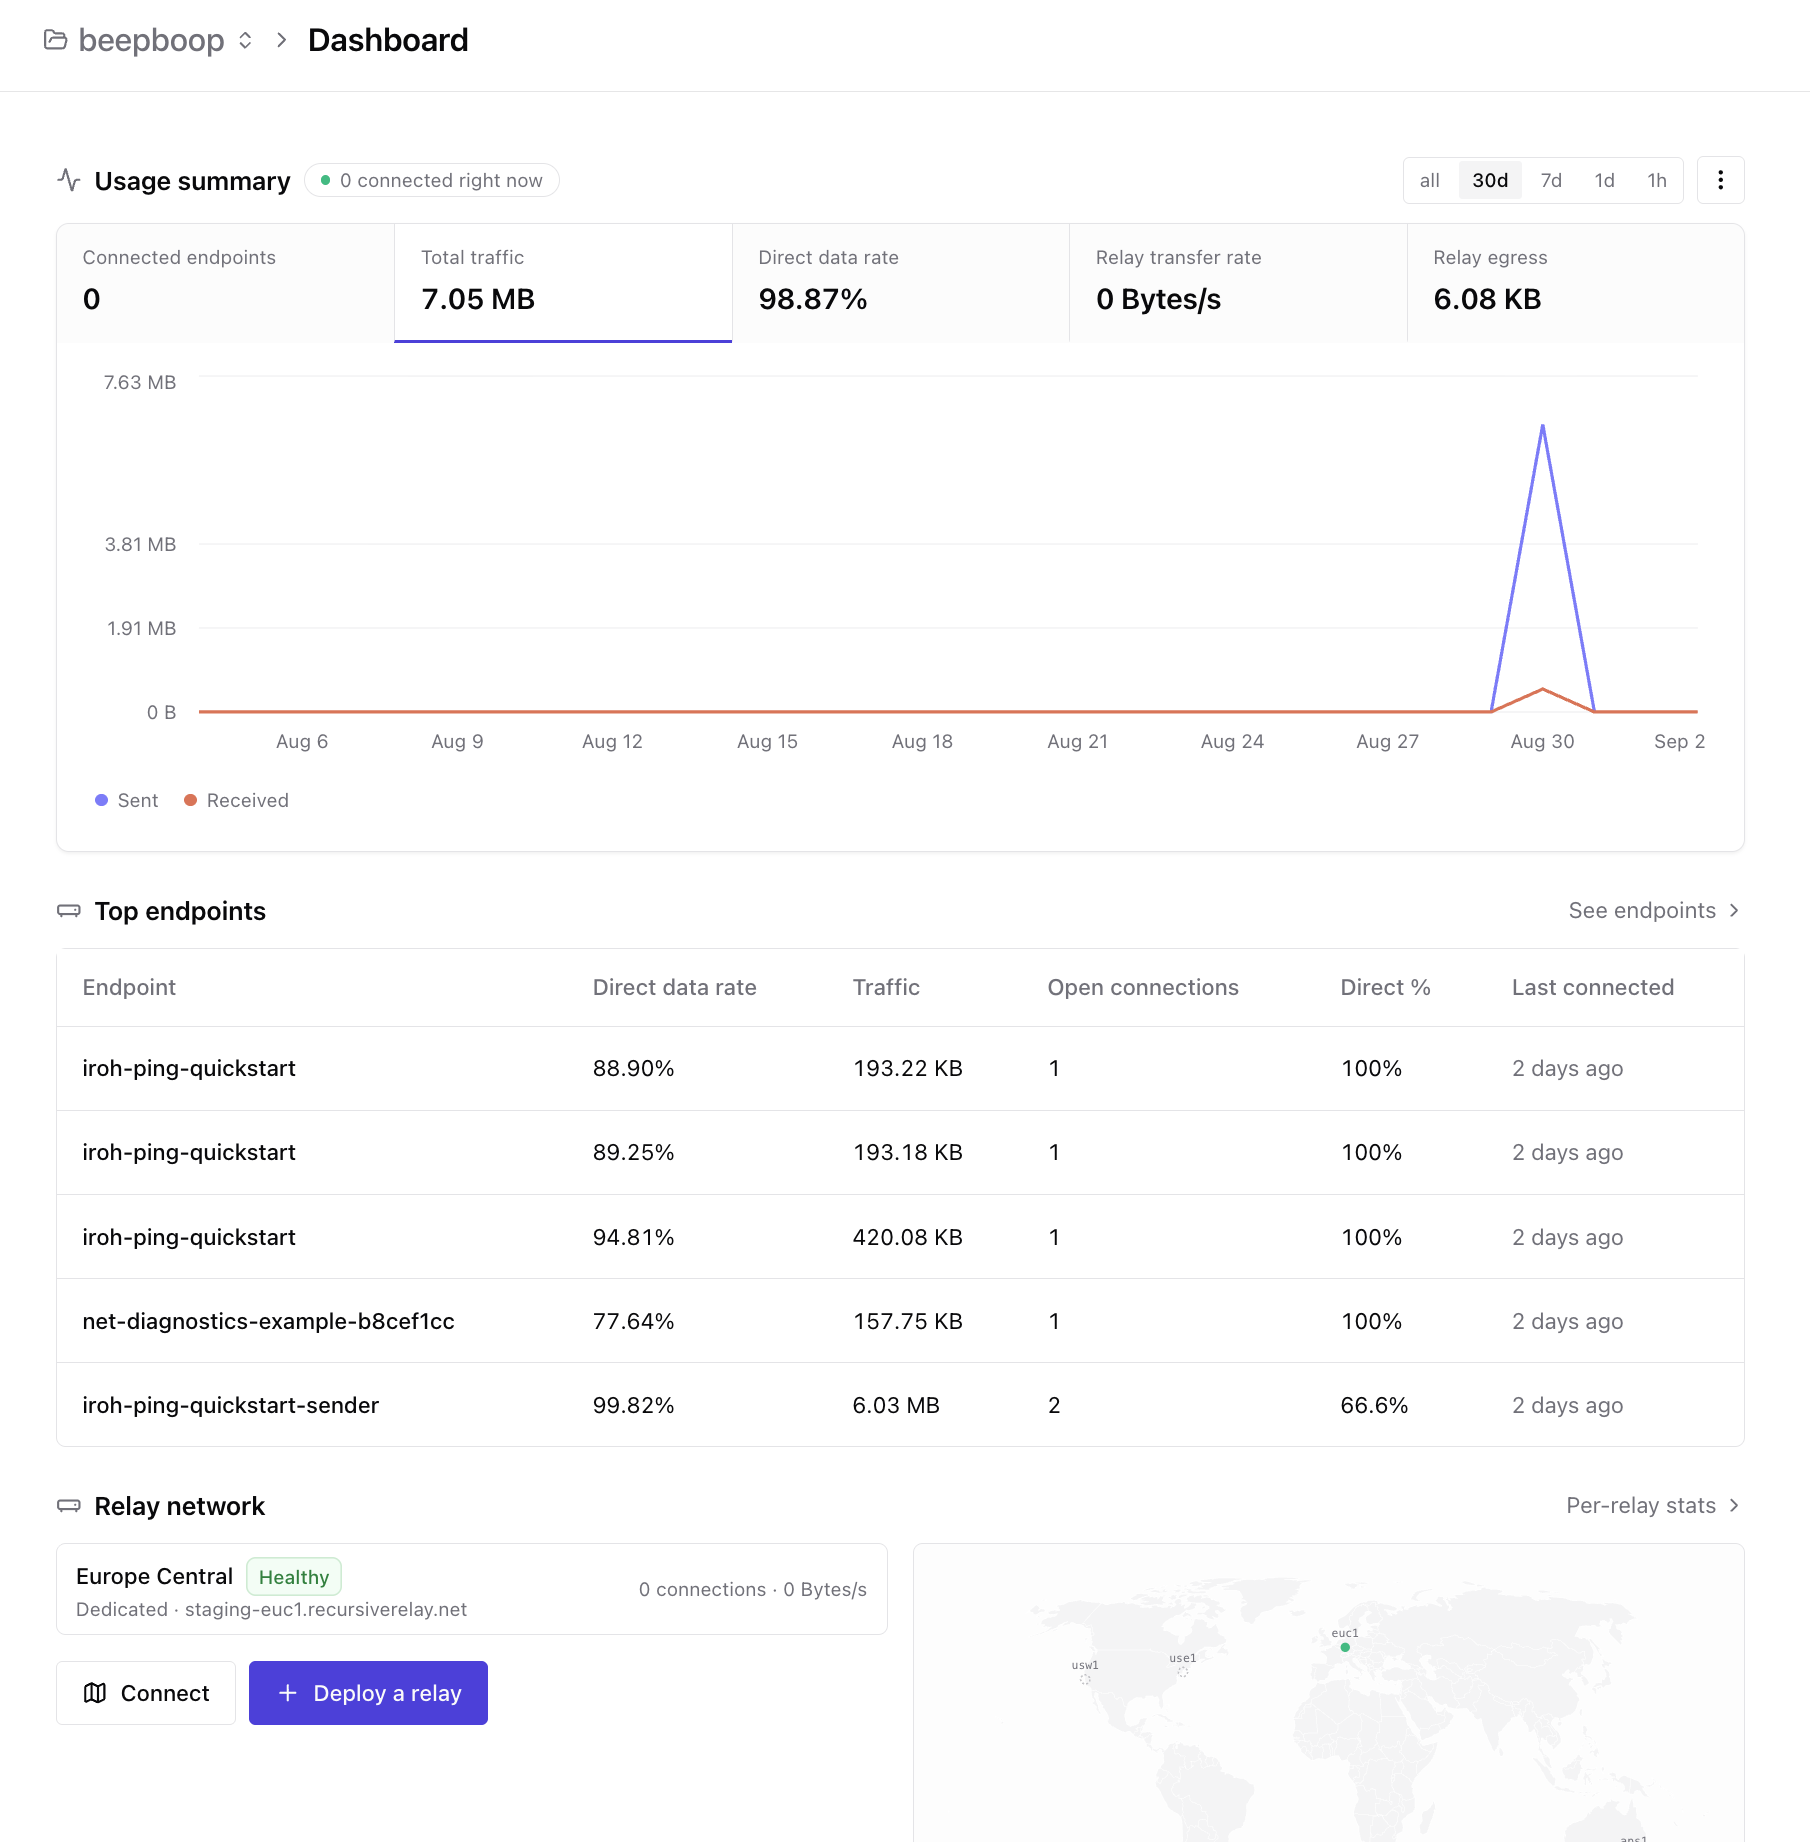The height and width of the screenshot is (1842, 1810).
Task: Select the 1d time range
Action: pyautogui.click(x=1604, y=180)
